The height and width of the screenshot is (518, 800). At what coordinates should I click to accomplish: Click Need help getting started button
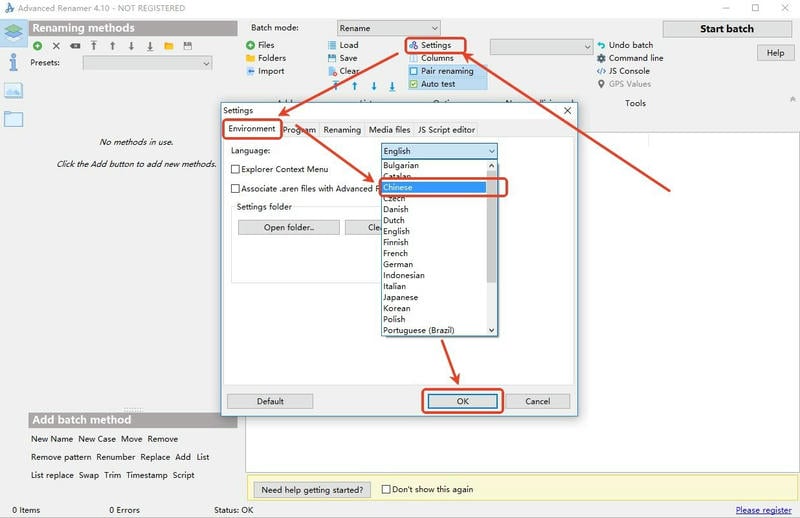[x=312, y=490]
